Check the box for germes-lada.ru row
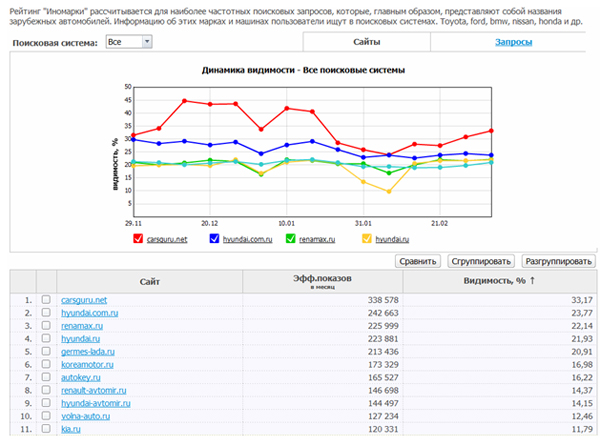 click(46, 351)
